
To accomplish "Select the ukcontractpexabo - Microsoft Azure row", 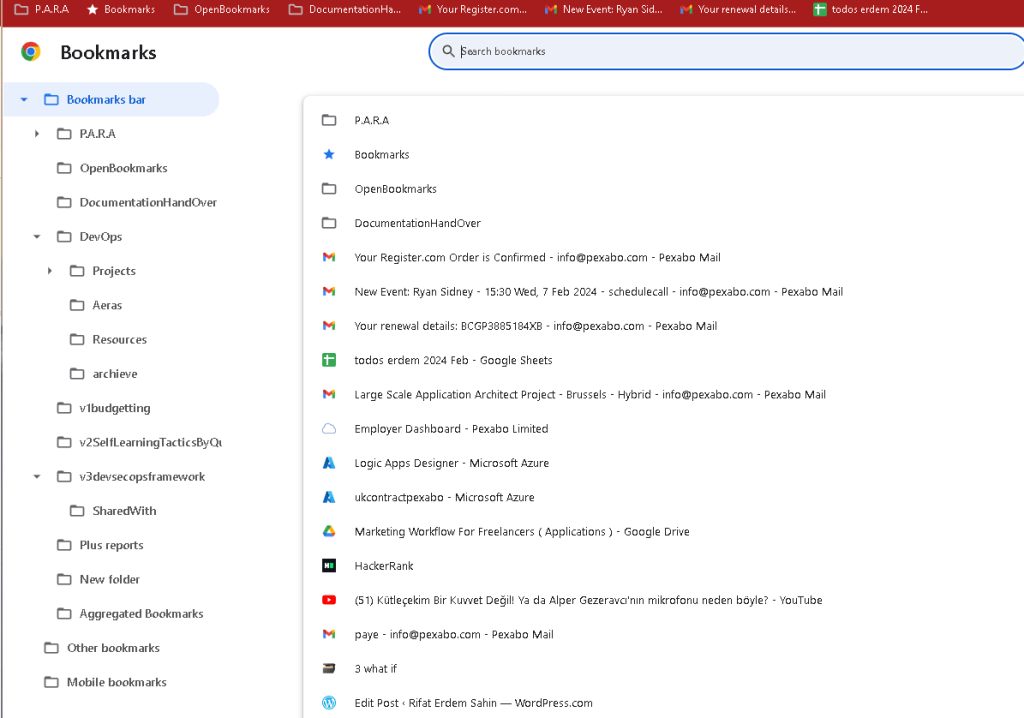I will pos(444,497).
